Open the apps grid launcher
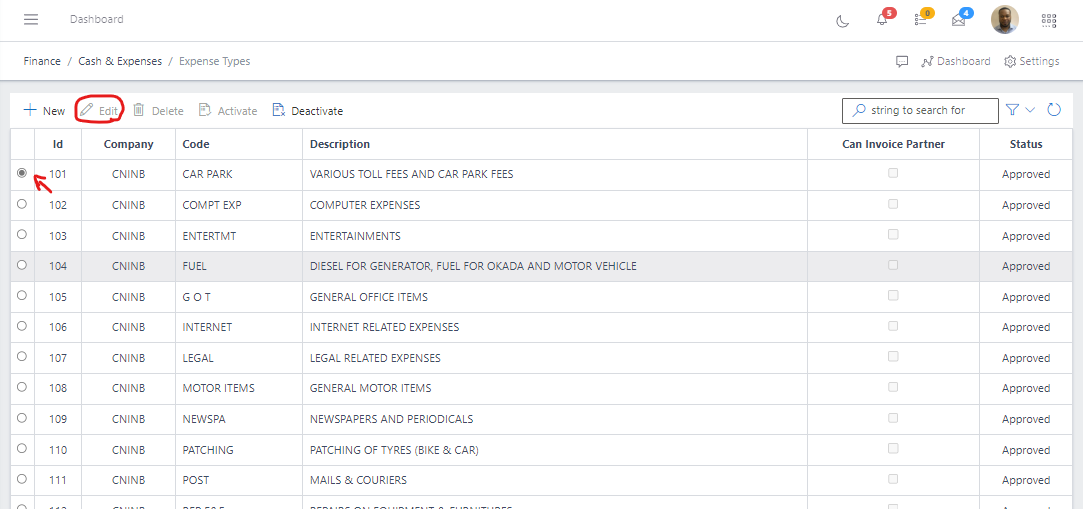The height and width of the screenshot is (509, 1083). pos(1049,20)
